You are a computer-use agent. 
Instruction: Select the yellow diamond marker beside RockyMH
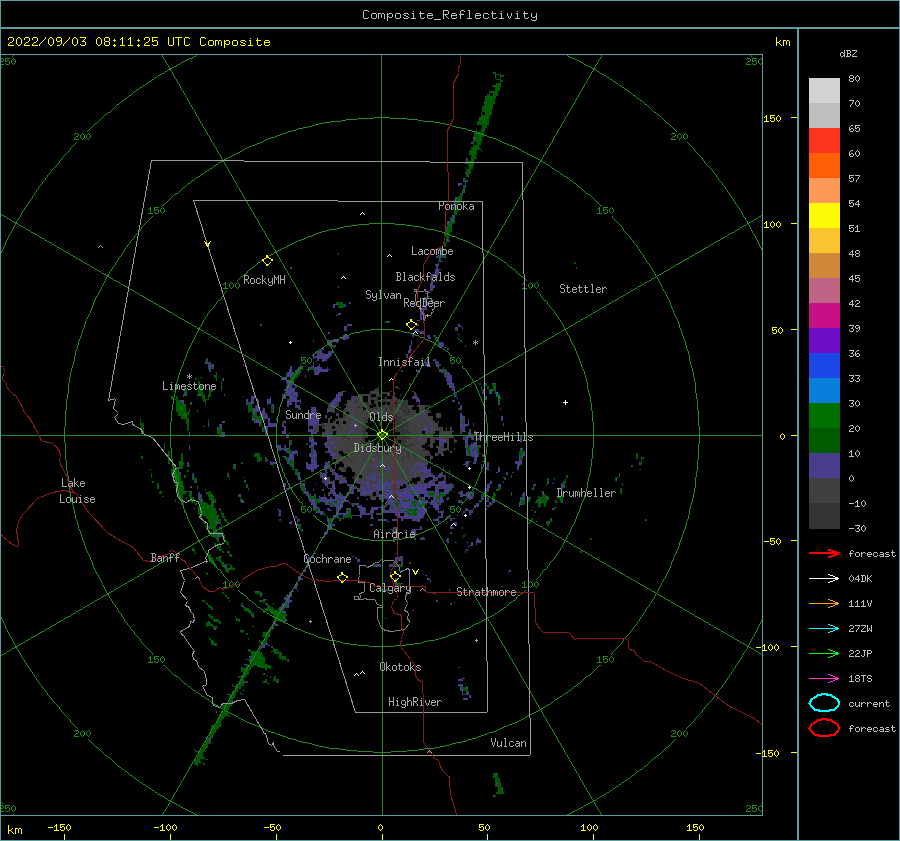pos(267,261)
